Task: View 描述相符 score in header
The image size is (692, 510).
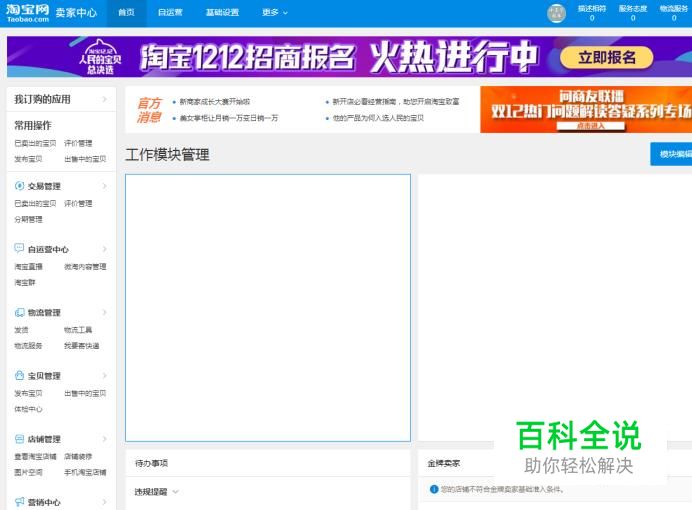Action: click(592, 13)
